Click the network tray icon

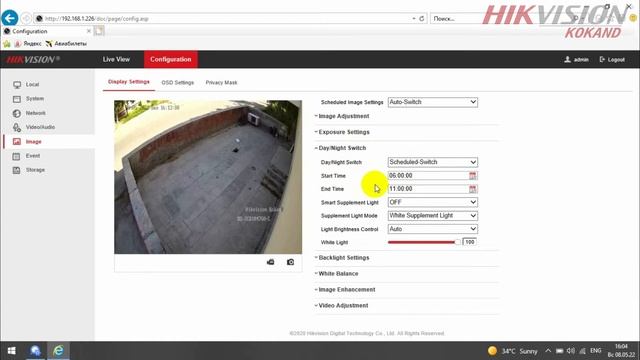pyautogui.click(x=583, y=351)
